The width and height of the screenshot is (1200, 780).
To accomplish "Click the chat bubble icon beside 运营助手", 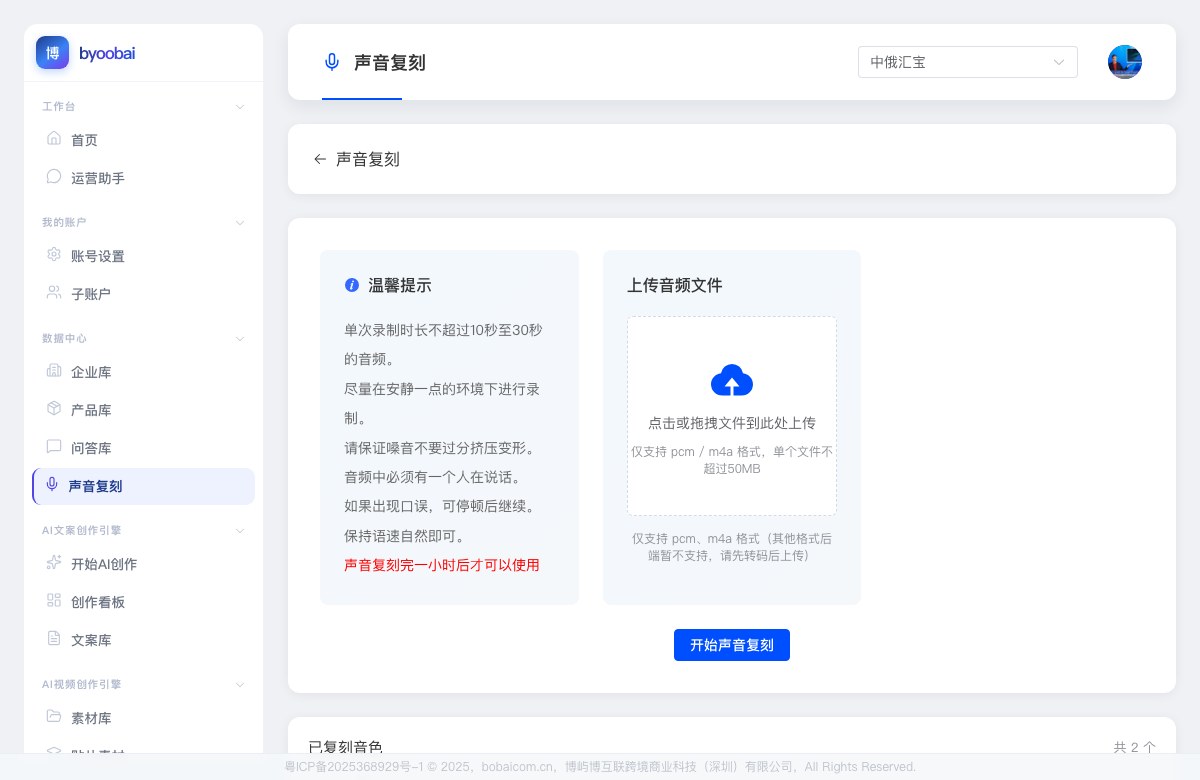I will [x=54, y=177].
